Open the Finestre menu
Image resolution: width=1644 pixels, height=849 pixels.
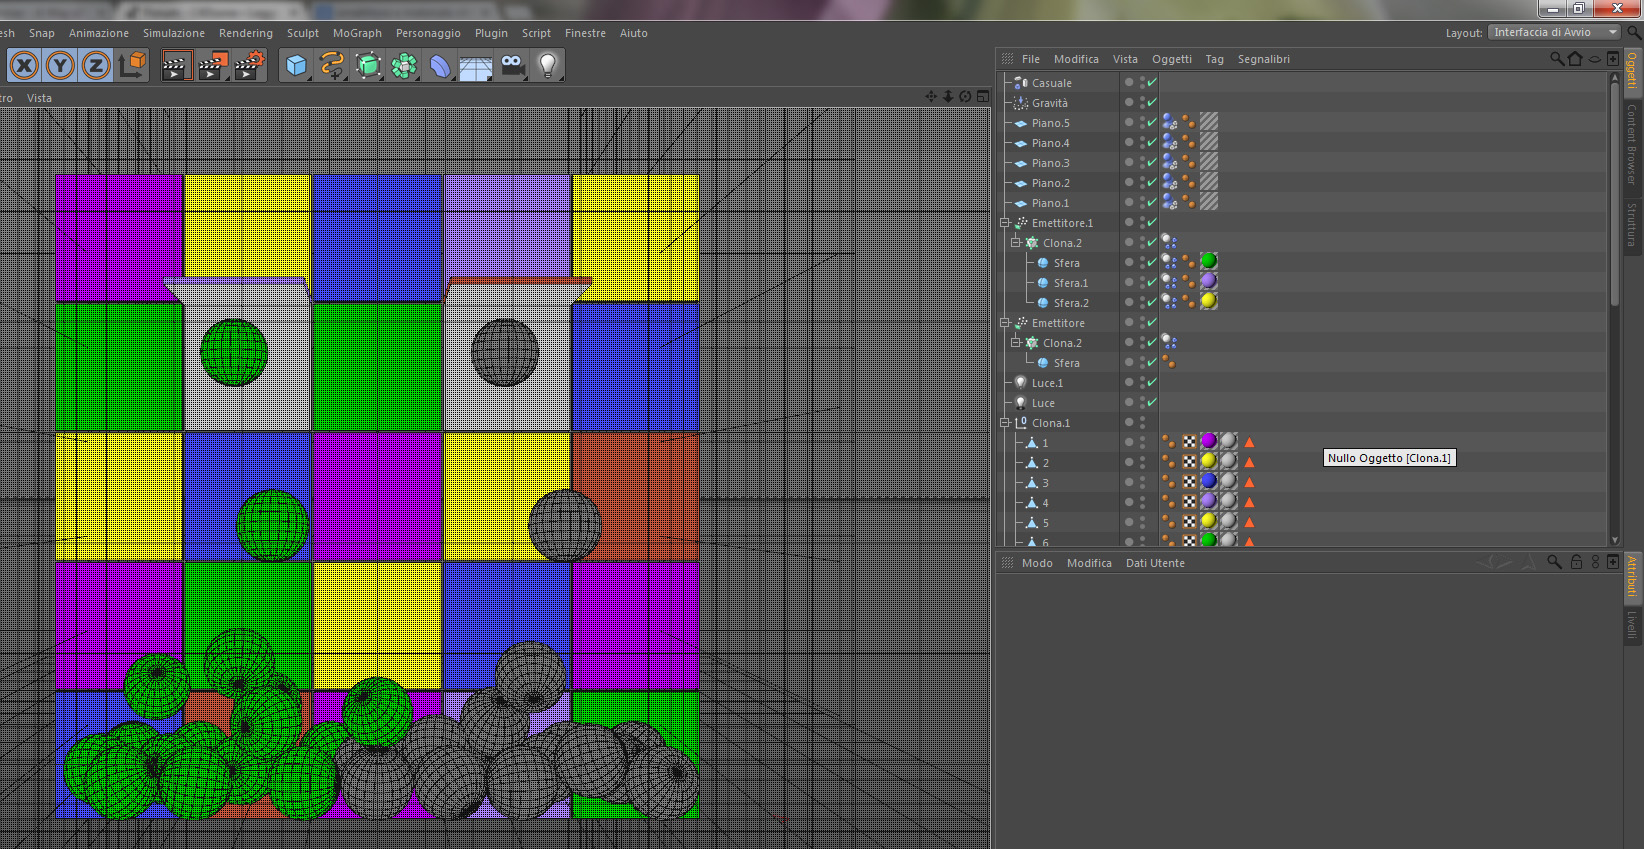pos(585,33)
